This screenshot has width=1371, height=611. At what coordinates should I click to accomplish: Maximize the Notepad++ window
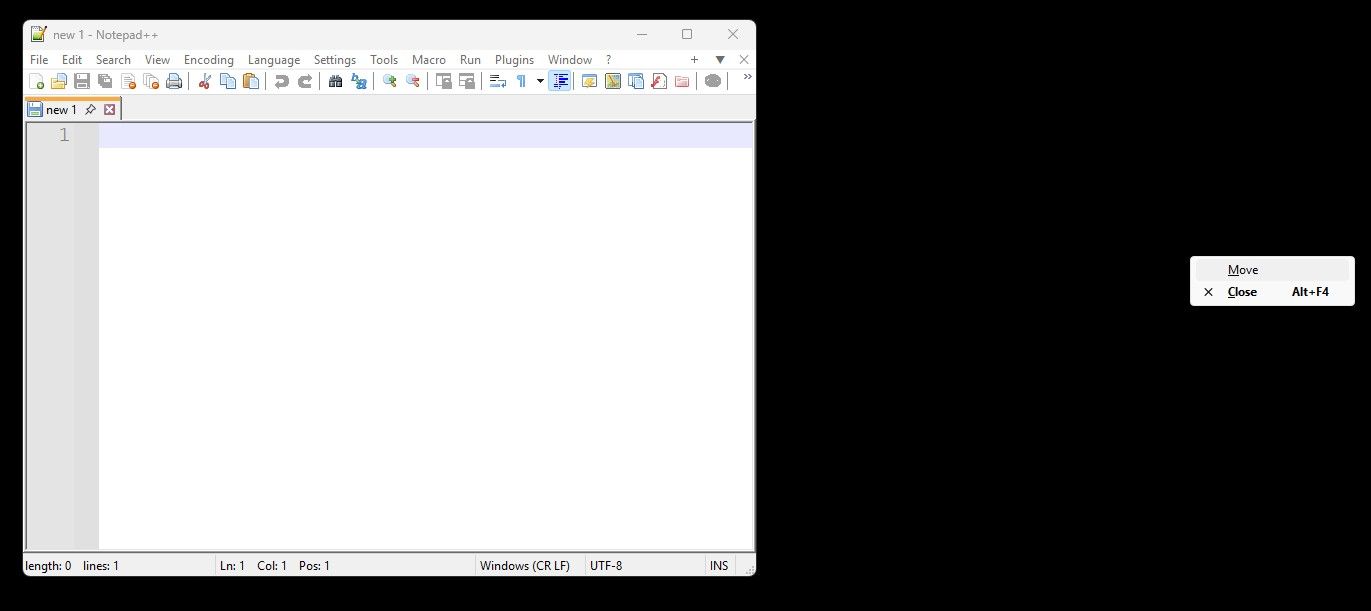click(x=687, y=34)
